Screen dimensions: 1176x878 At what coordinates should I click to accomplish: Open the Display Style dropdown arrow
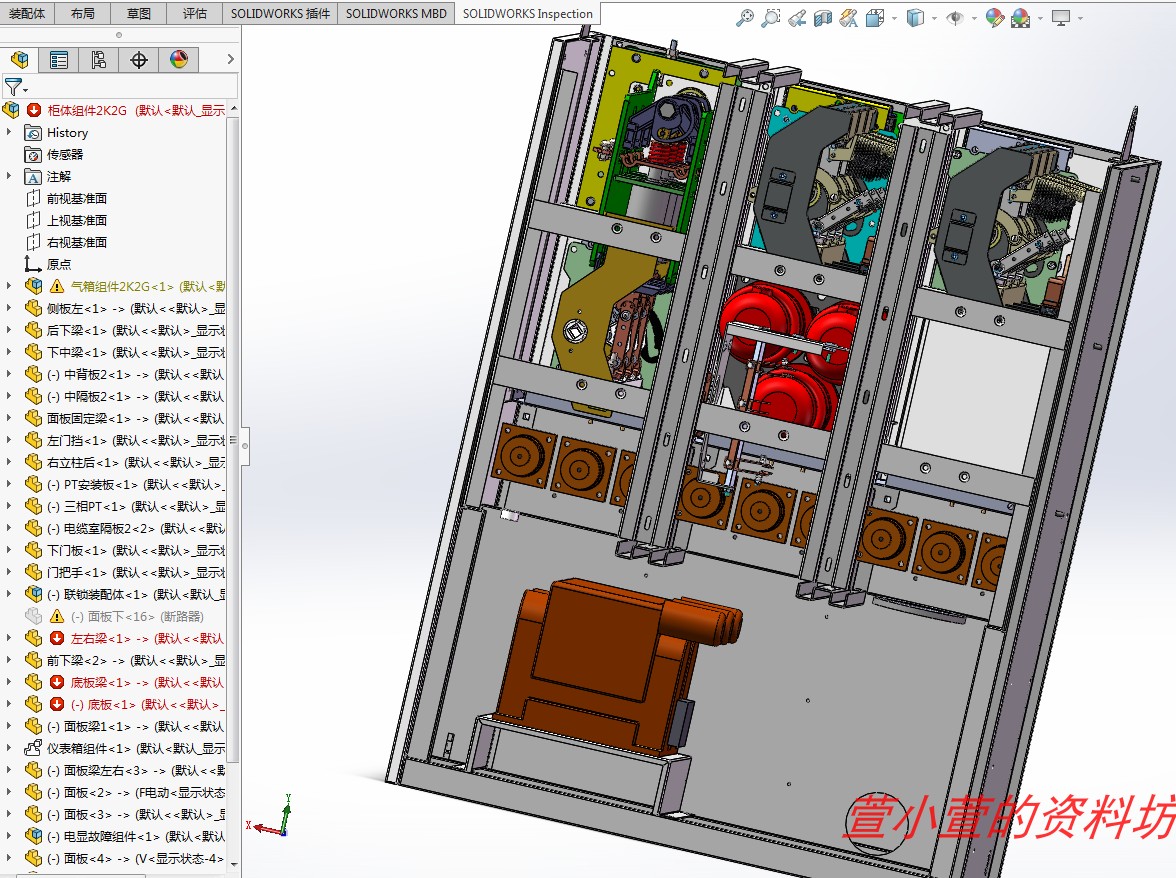click(934, 19)
